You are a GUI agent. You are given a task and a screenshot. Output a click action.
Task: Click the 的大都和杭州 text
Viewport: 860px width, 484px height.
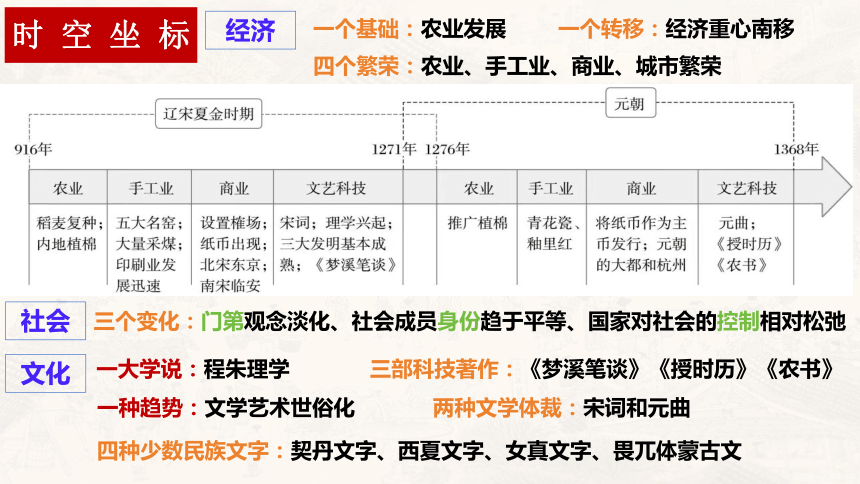(641, 264)
